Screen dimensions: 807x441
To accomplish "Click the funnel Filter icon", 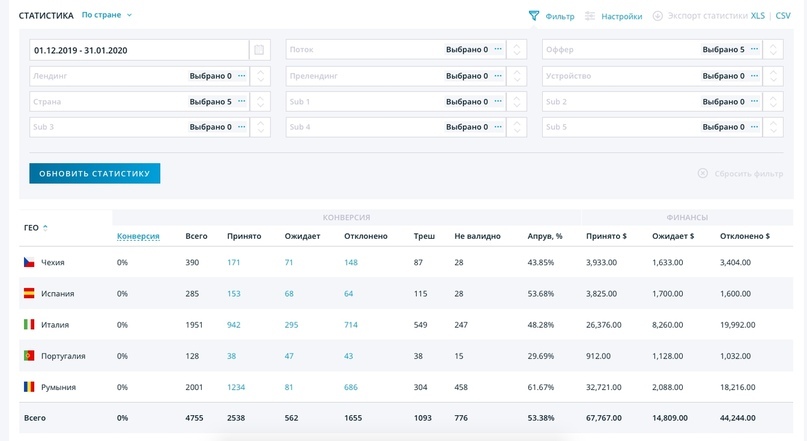I will point(534,16).
